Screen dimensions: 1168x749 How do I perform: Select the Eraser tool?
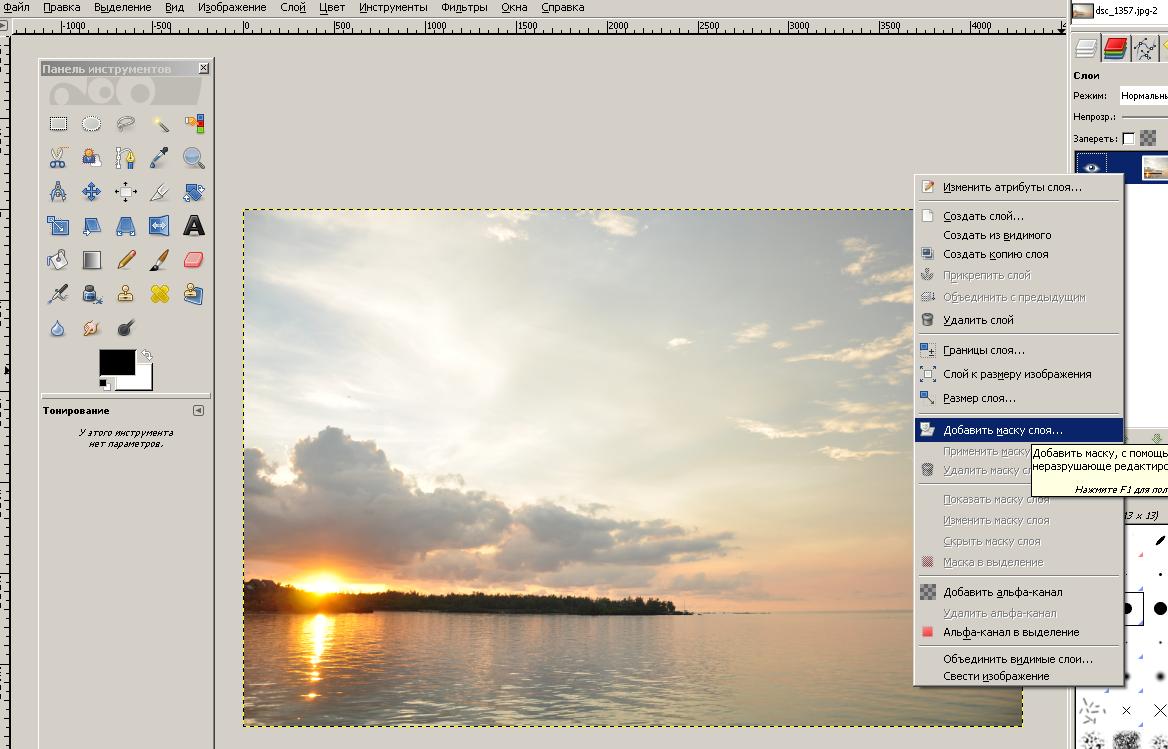[193, 260]
